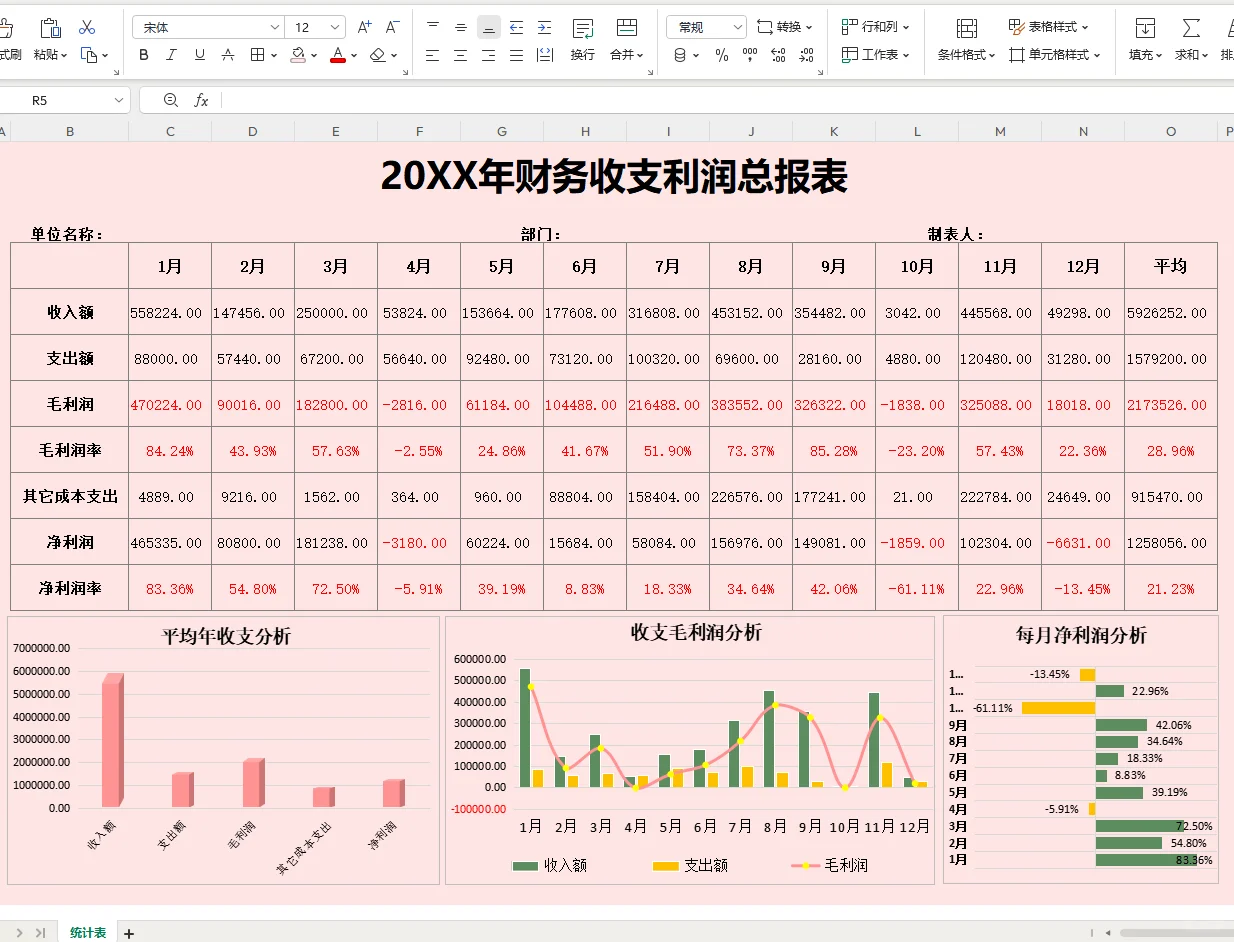Click the 填充 fill button

[x=1145, y=40]
